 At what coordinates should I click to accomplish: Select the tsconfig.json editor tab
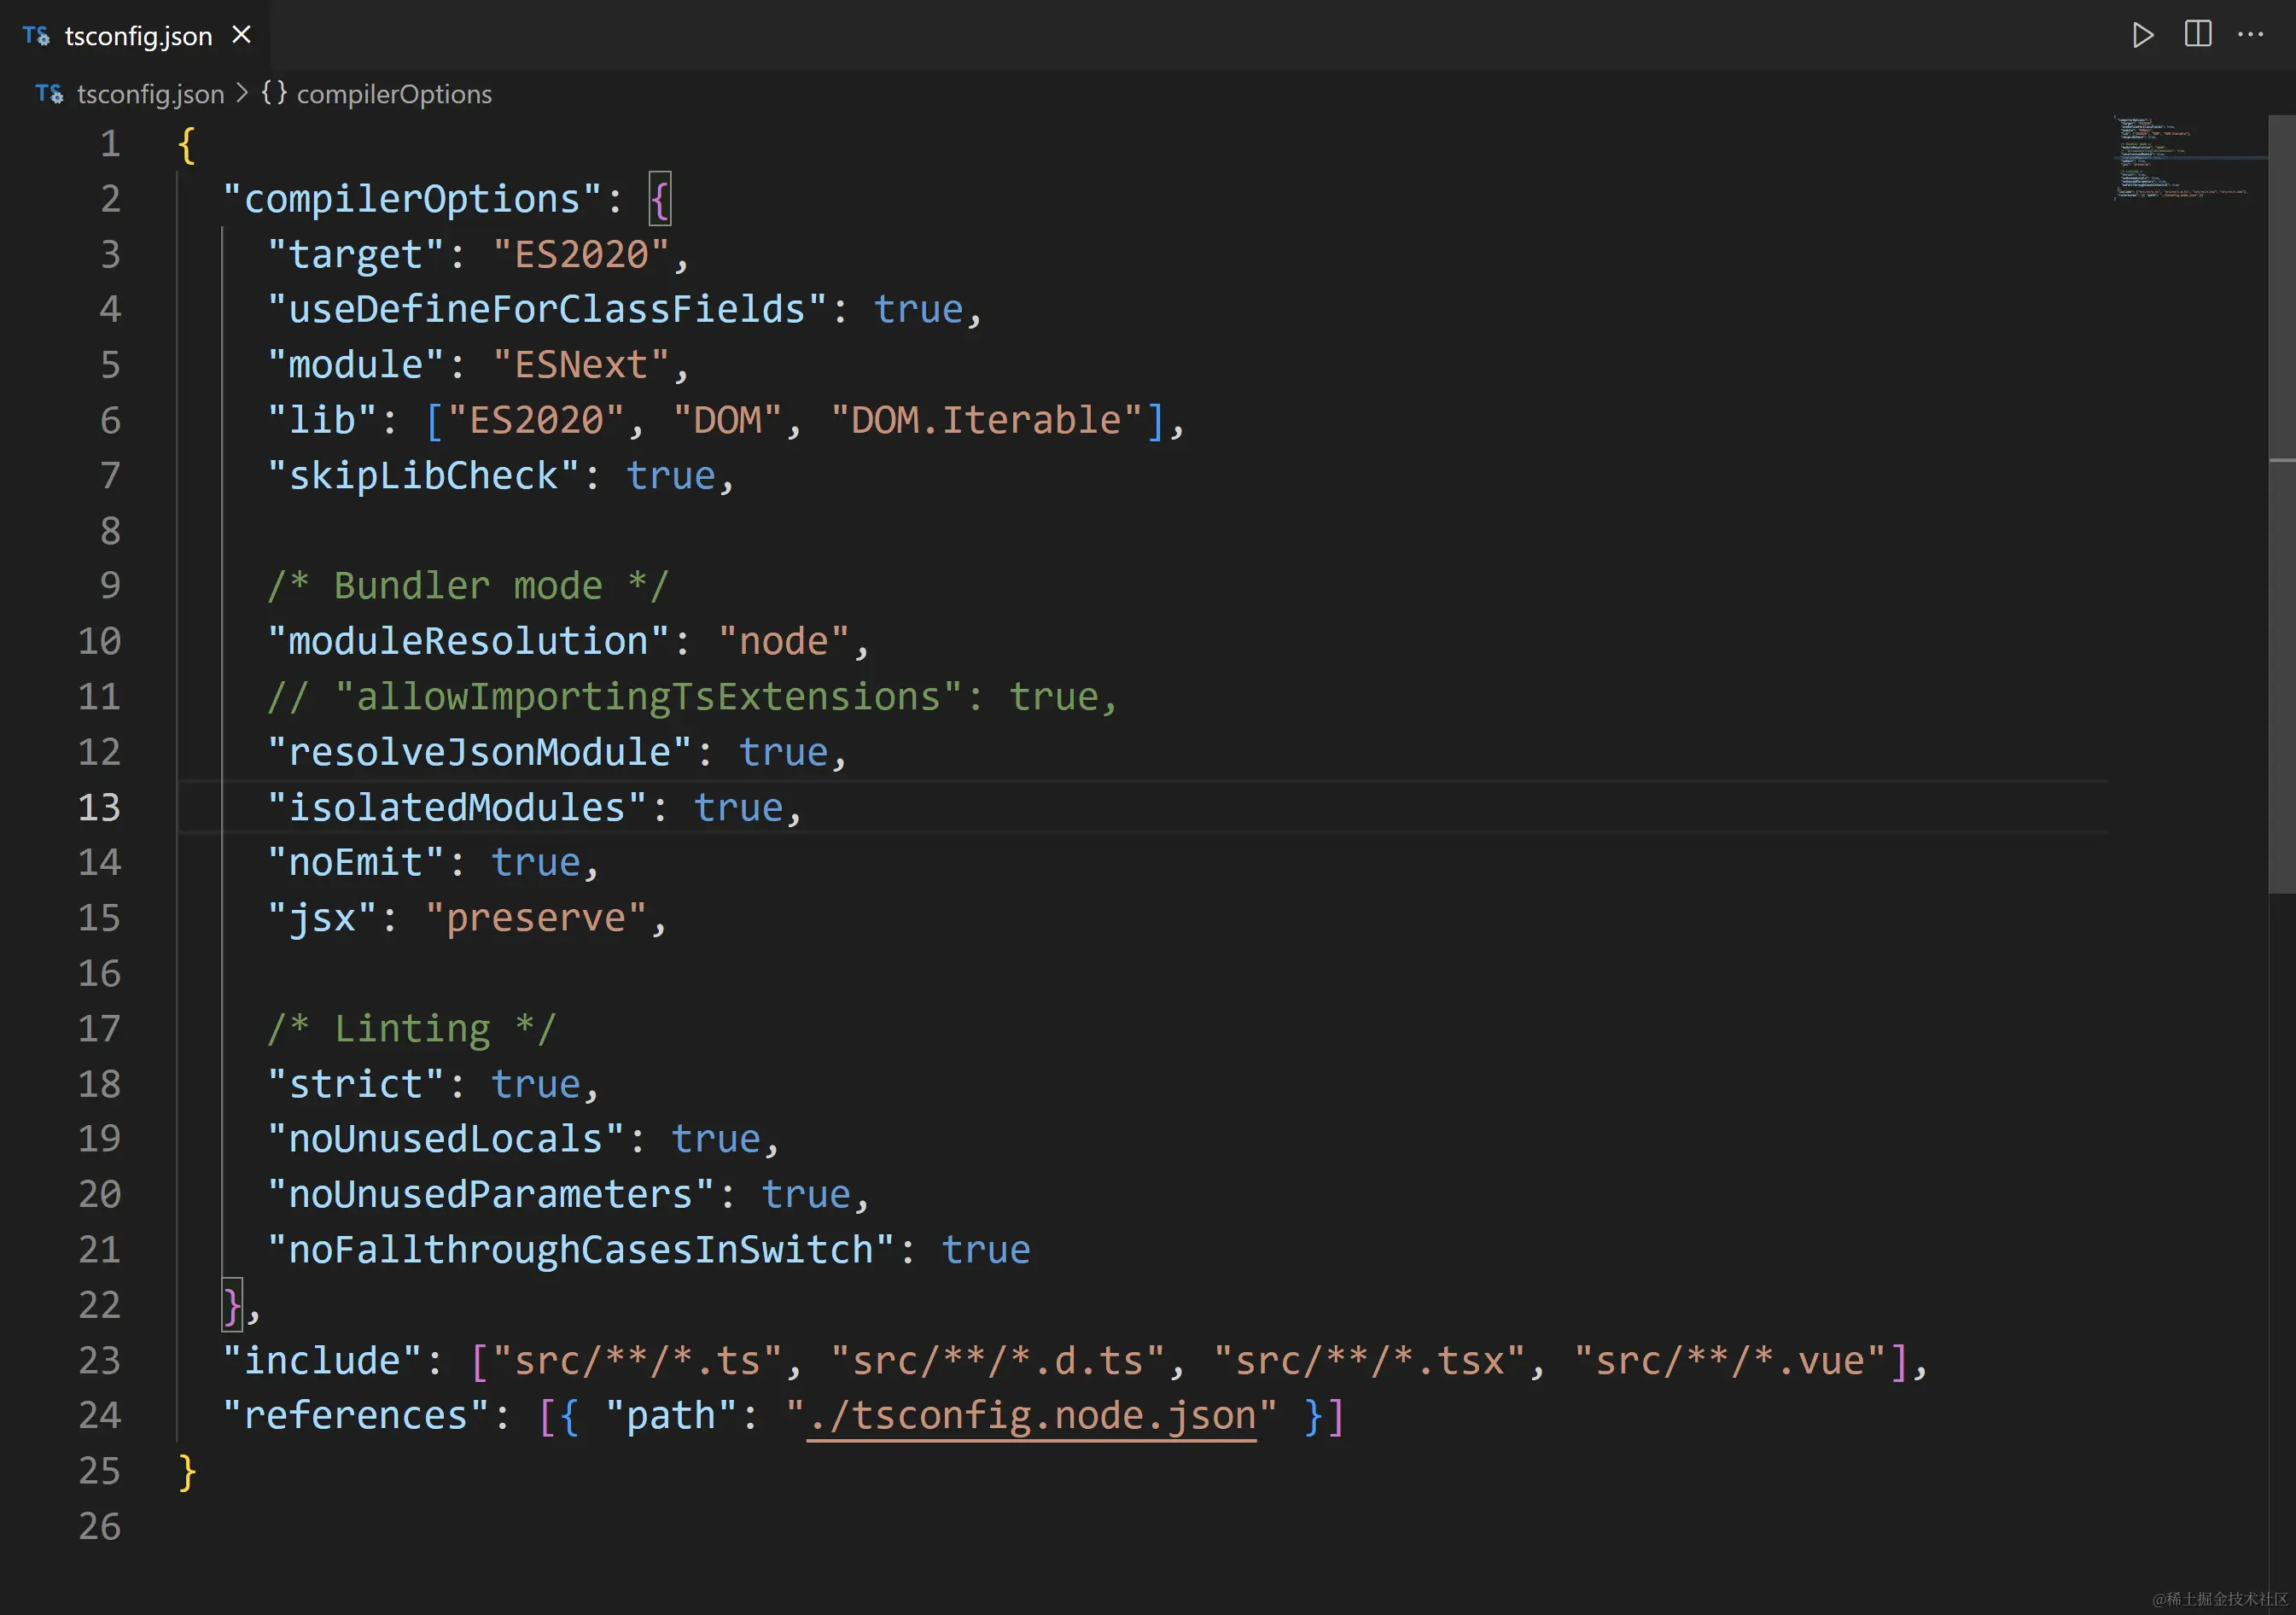138,36
